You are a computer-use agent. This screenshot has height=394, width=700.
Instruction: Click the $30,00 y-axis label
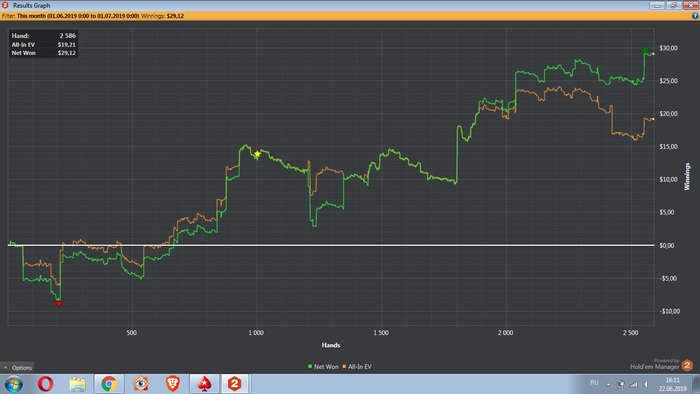pyautogui.click(x=668, y=48)
